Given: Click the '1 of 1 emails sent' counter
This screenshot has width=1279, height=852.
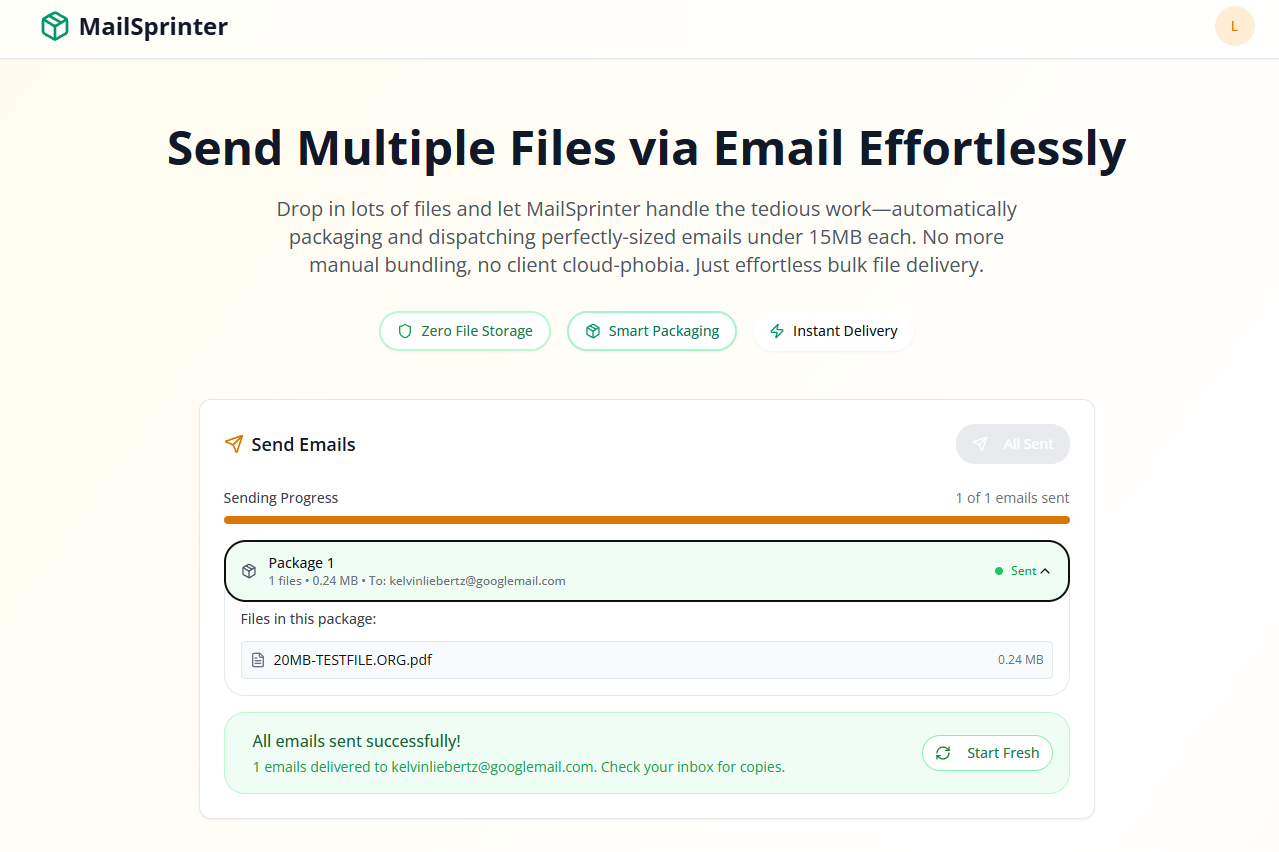Looking at the screenshot, I should pos(1012,498).
